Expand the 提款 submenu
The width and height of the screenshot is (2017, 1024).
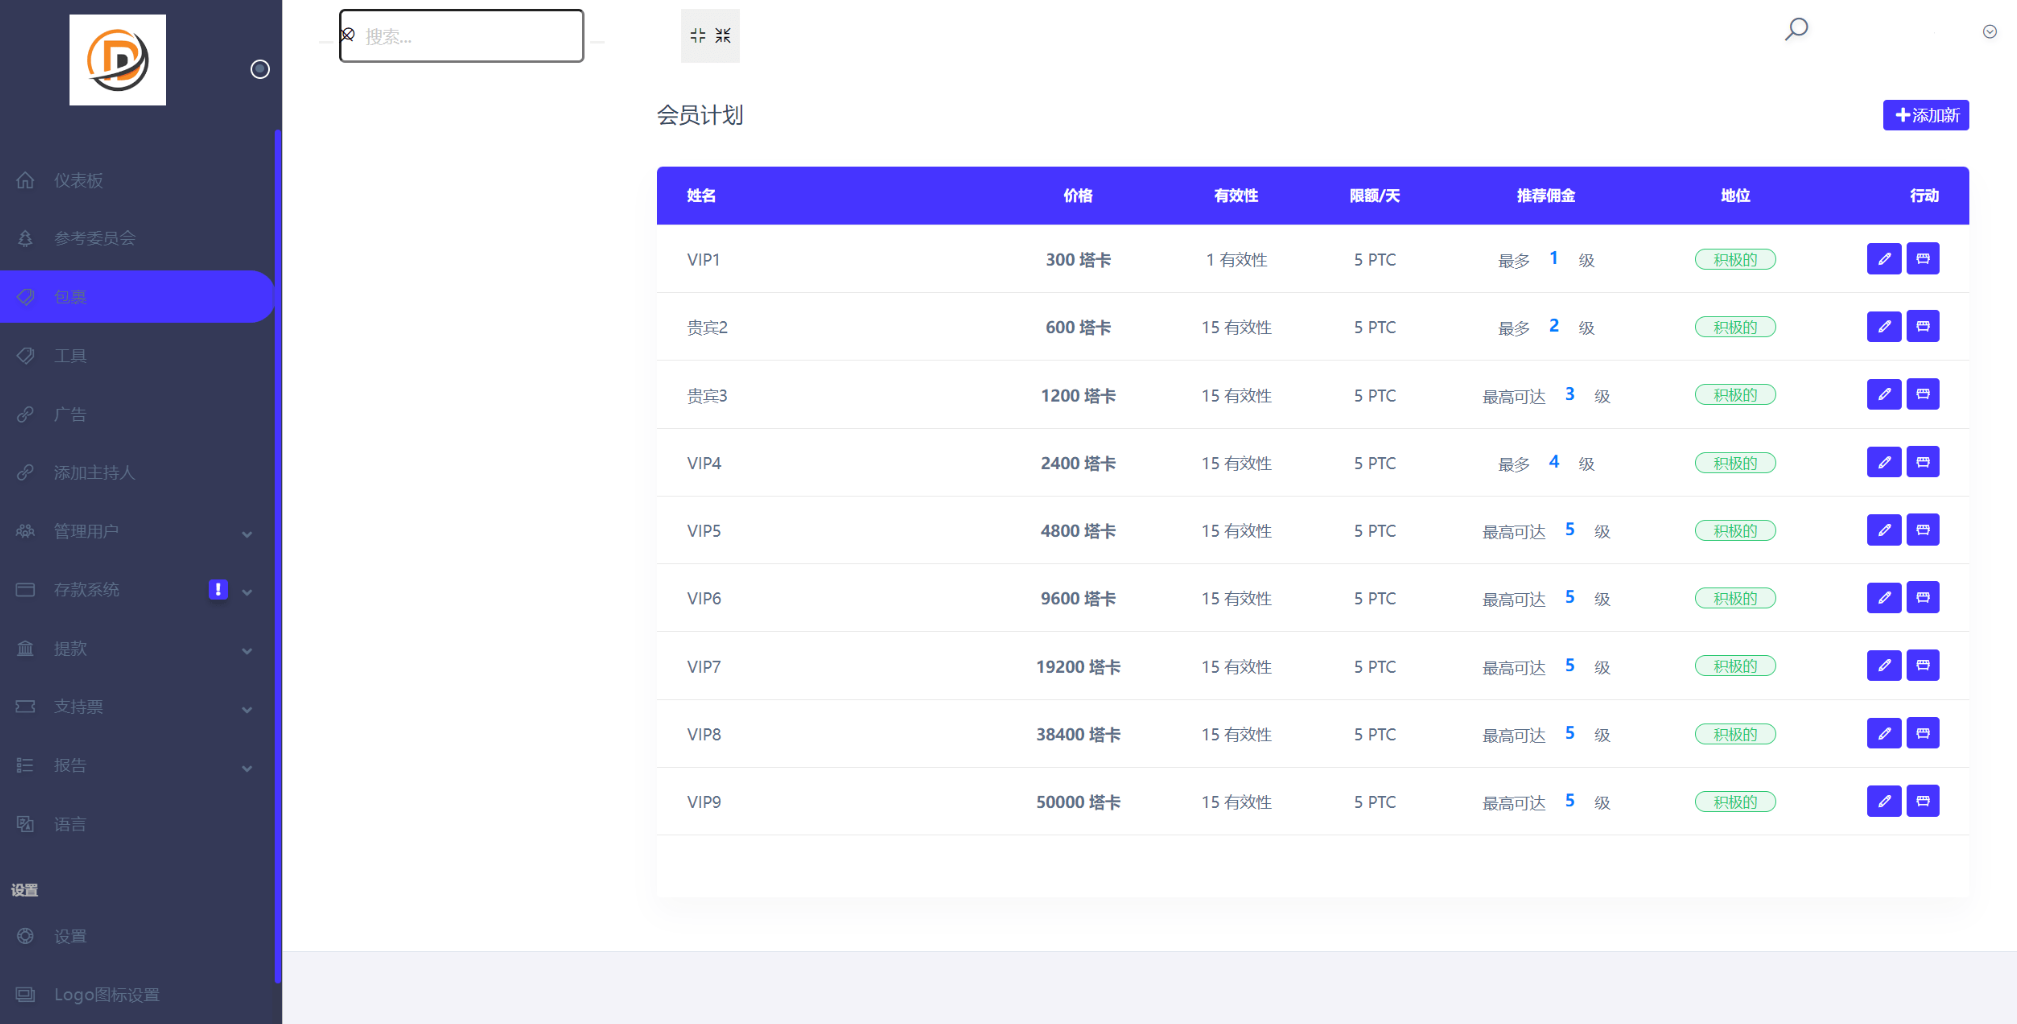coord(247,651)
